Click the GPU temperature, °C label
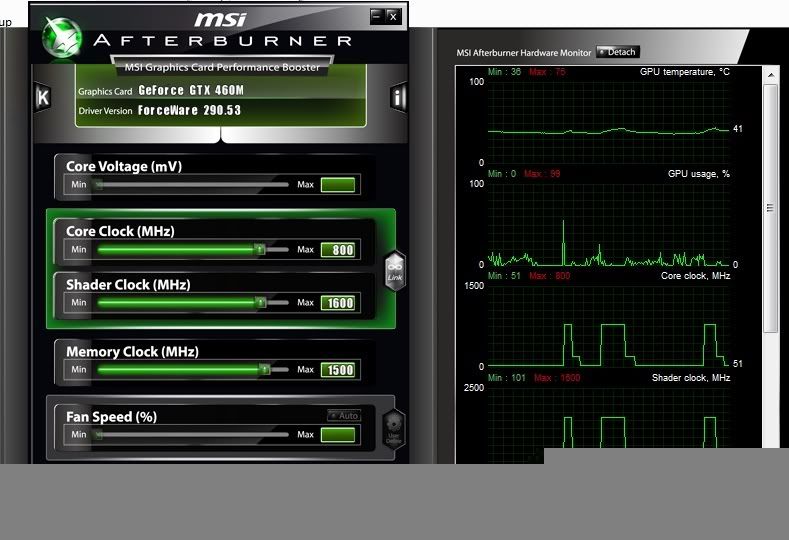The height and width of the screenshot is (540, 789). 685,72
